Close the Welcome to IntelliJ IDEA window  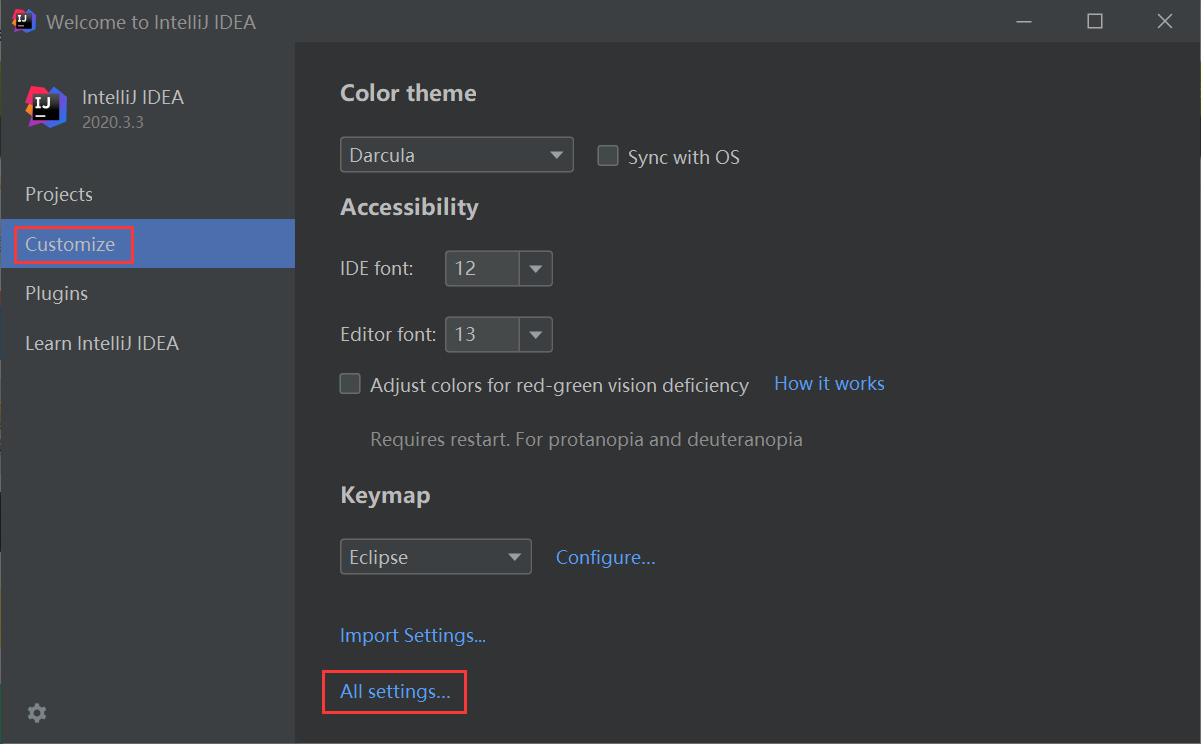(x=1165, y=21)
